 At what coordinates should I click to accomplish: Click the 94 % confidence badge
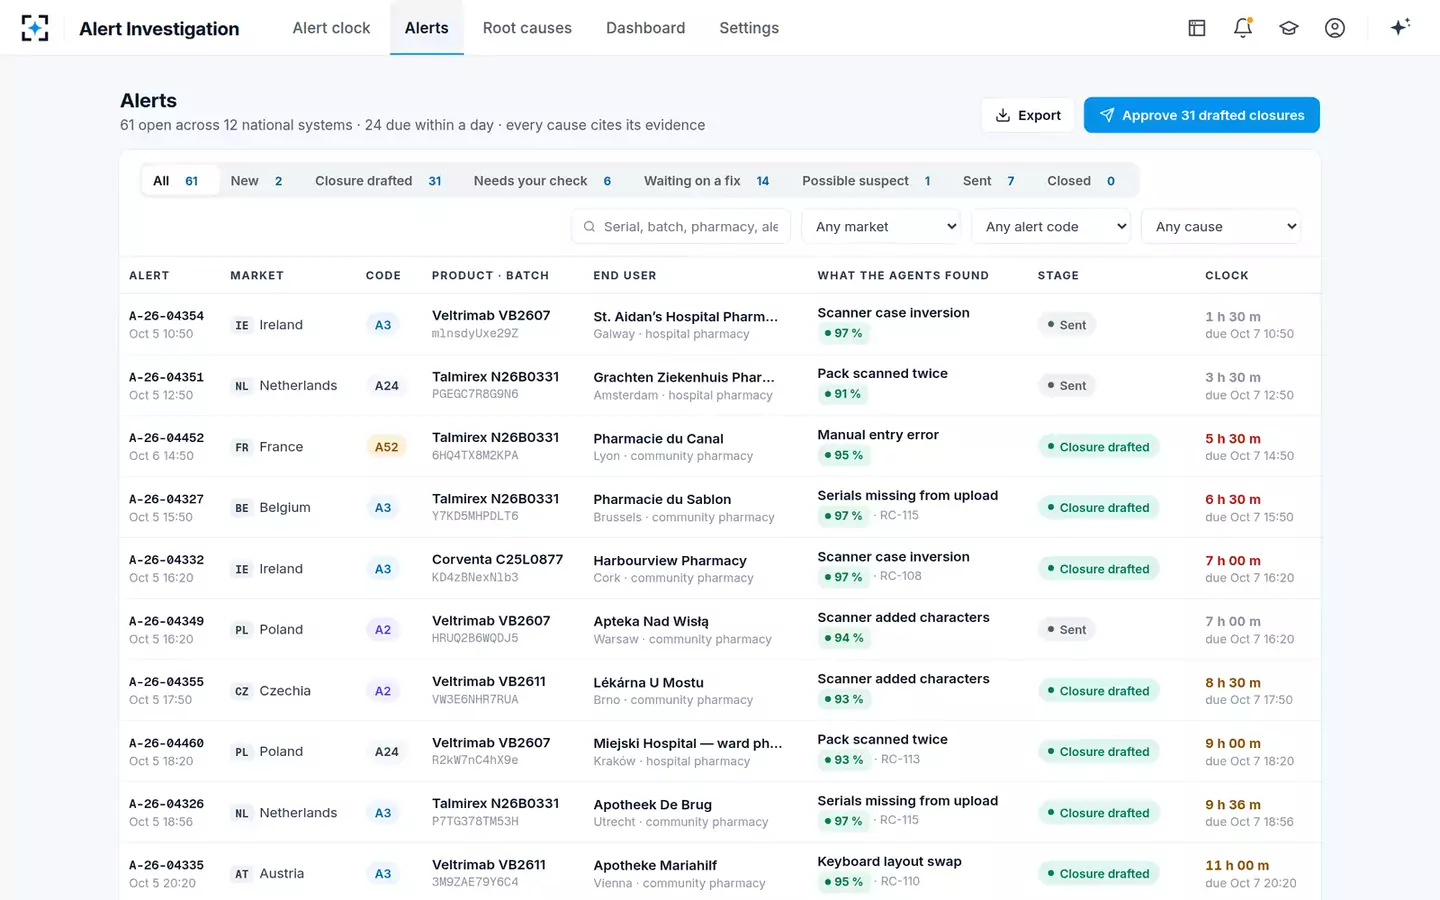[x=844, y=638]
